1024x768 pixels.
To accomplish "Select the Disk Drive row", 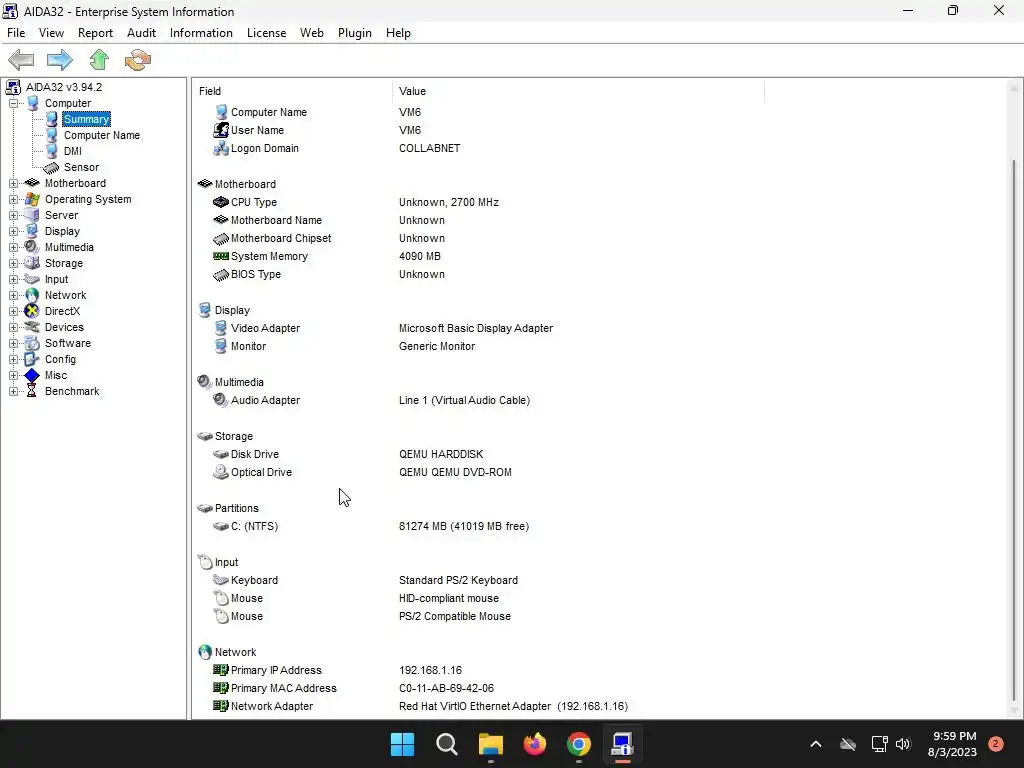I will point(480,454).
